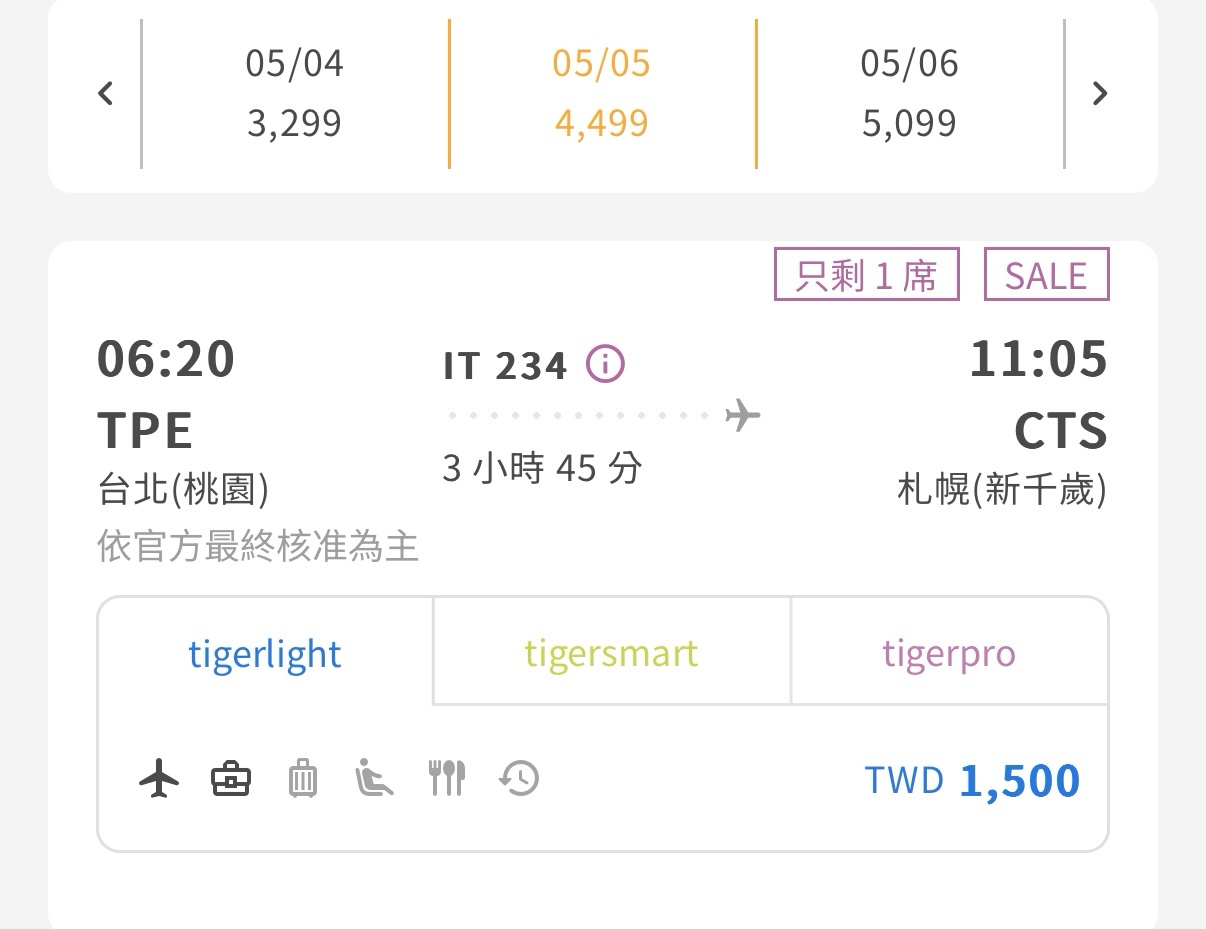Tap the 只剩 1 席 seats-left badge
Viewport: 1206px width, 929px height.
(x=867, y=275)
